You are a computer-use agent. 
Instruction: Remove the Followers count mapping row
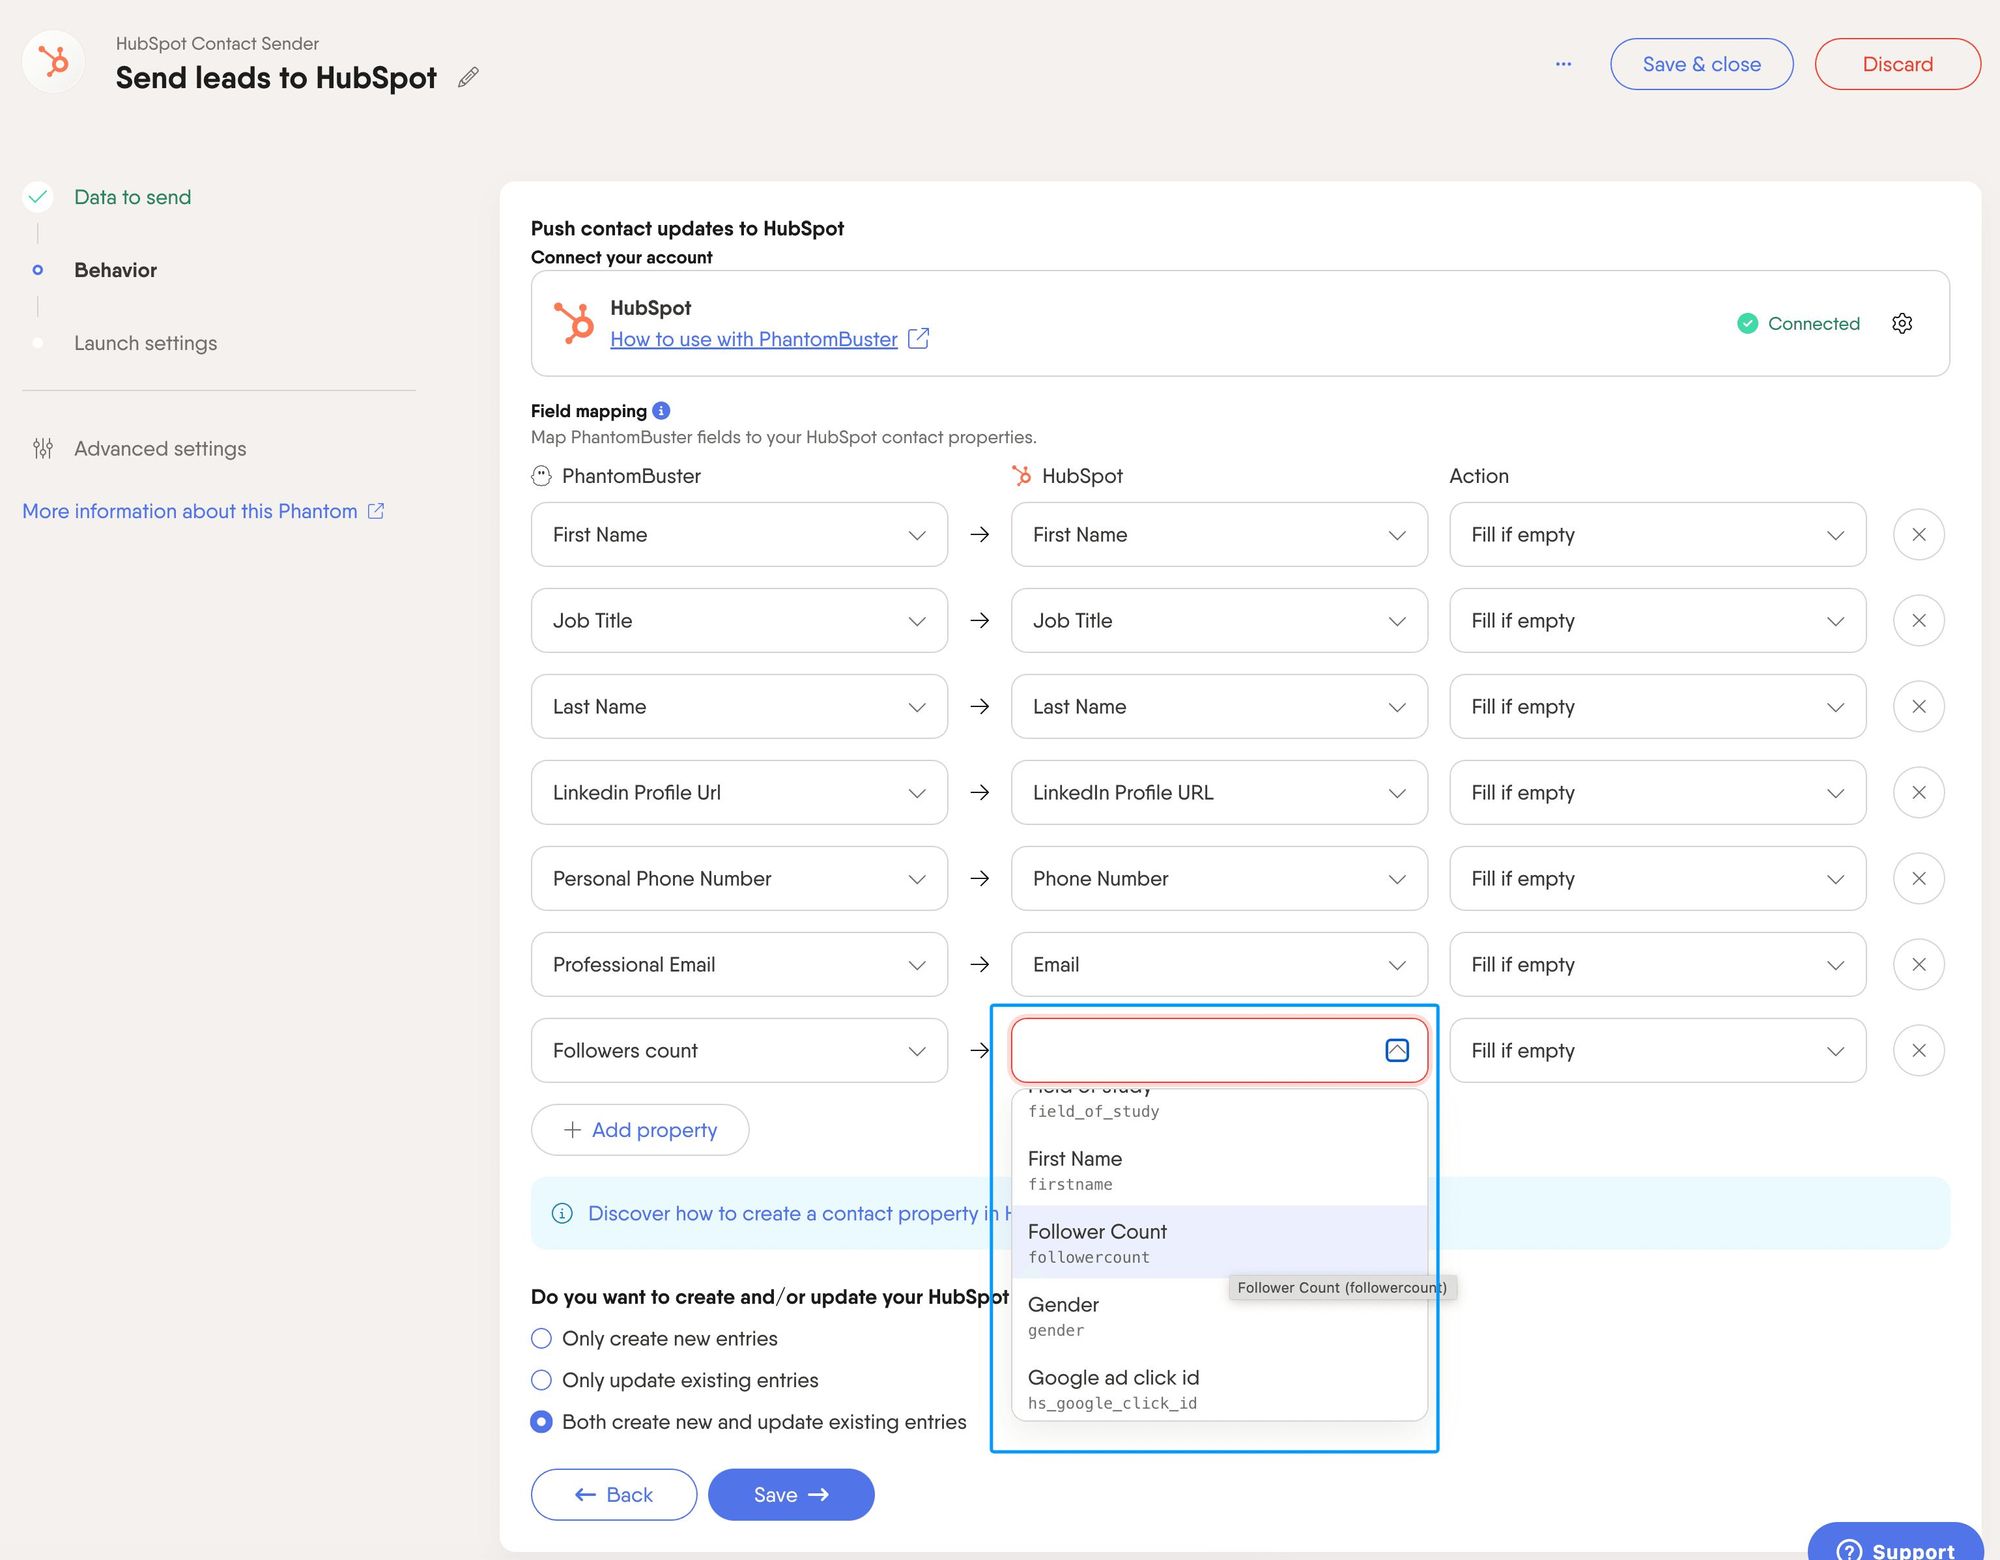(1918, 1051)
